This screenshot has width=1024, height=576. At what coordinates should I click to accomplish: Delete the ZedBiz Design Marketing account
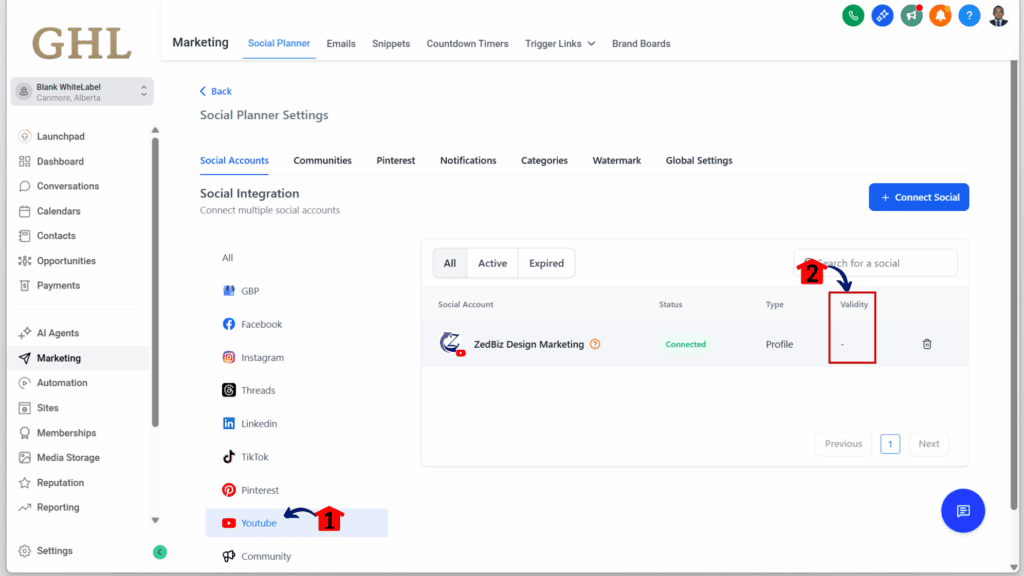tap(927, 343)
